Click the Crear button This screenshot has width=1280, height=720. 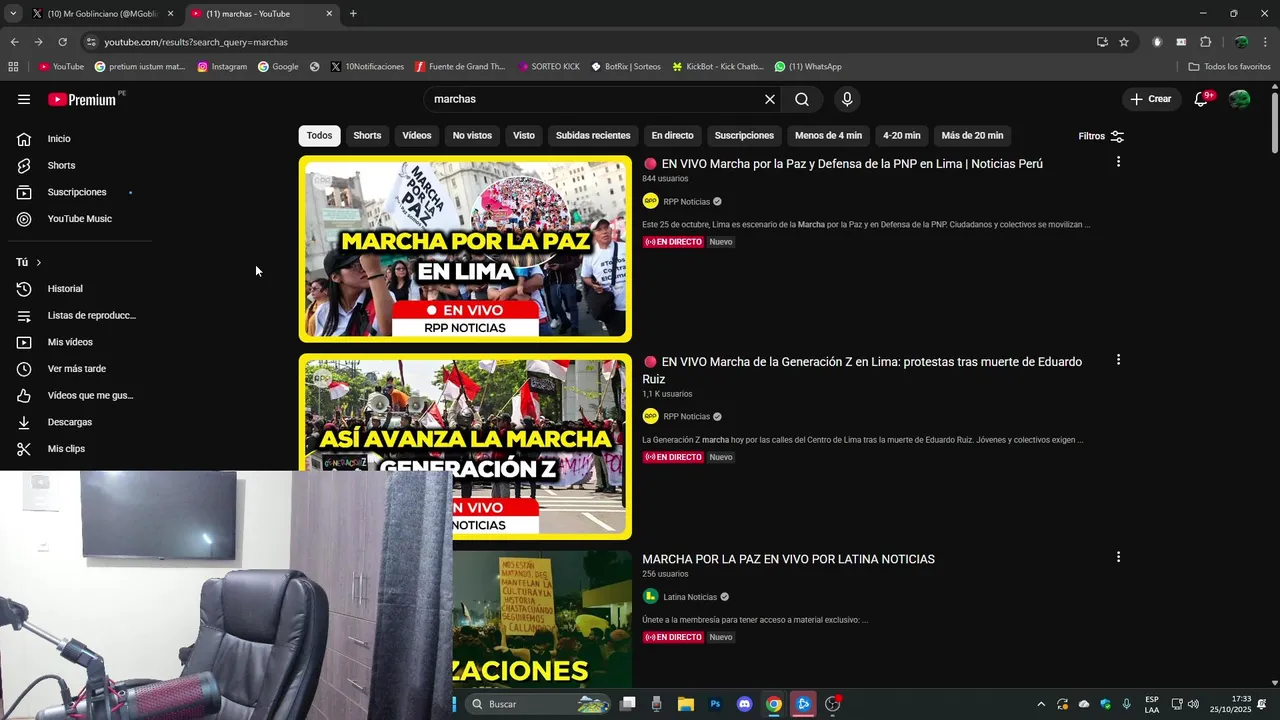pos(1151,99)
